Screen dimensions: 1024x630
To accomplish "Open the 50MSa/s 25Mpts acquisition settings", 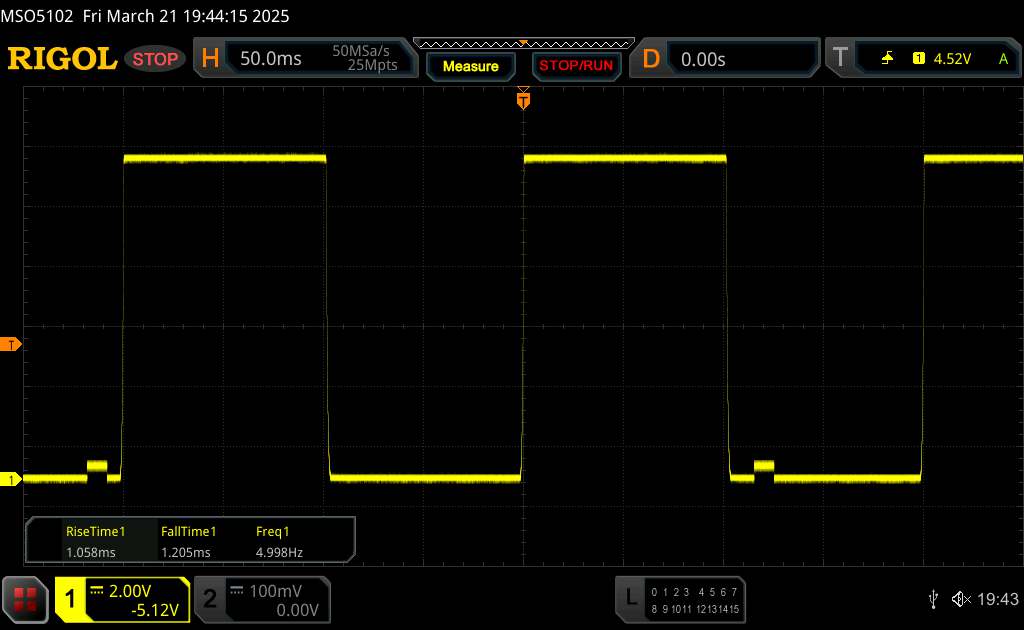I will point(365,59).
